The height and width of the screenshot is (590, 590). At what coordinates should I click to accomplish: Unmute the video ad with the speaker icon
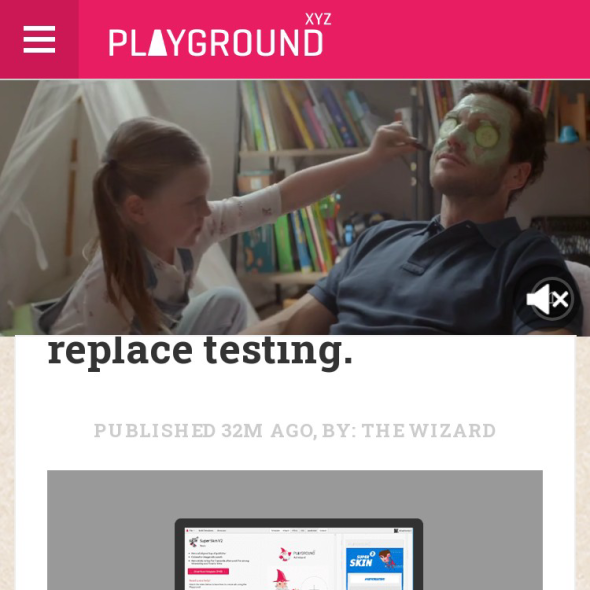coord(550,299)
